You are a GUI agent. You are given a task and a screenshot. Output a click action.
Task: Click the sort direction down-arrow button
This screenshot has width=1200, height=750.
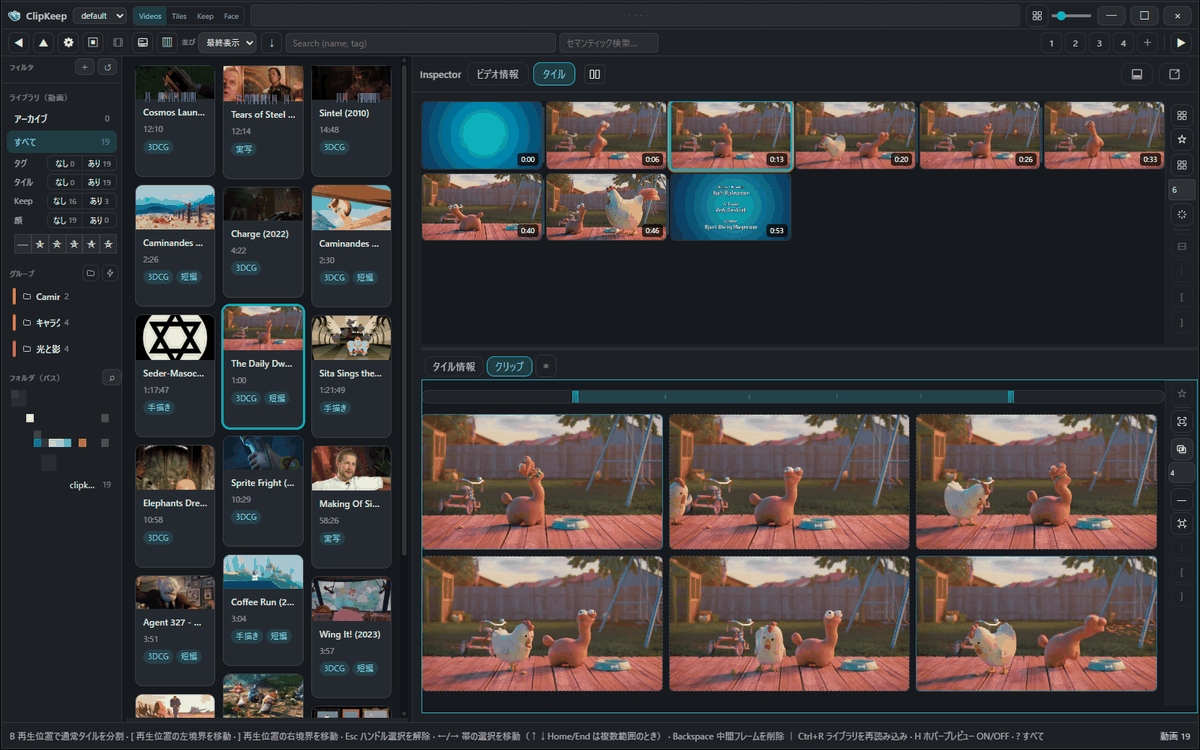tap(272, 43)
